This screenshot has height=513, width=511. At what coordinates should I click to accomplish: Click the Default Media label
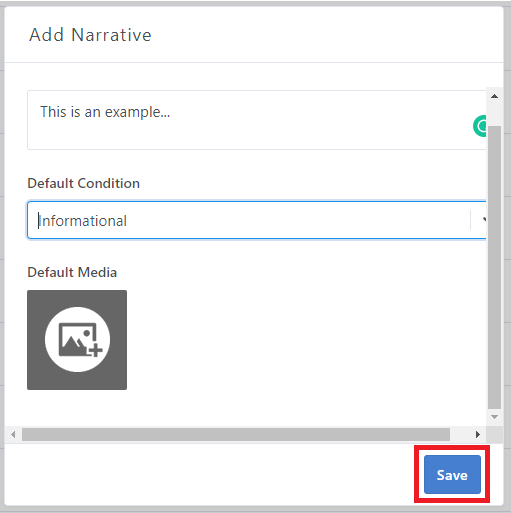[x=72, y=272]
